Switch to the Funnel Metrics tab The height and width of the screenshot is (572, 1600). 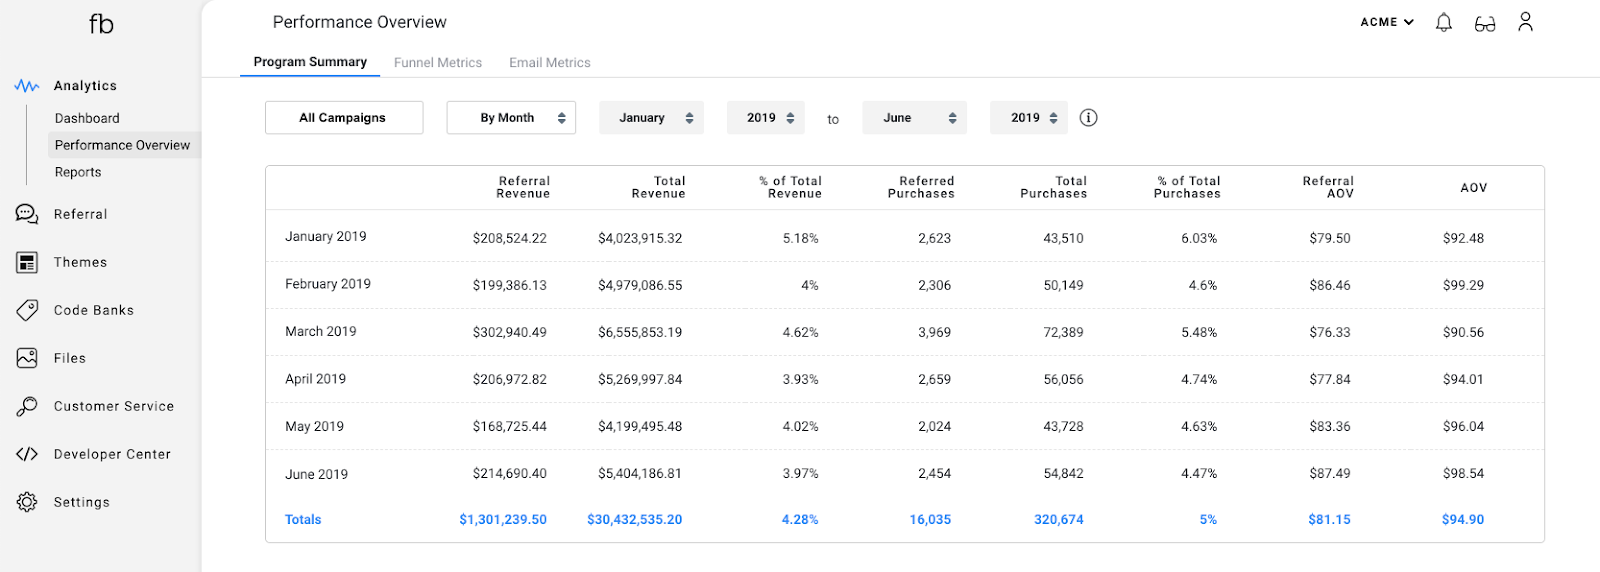[438, 62]
